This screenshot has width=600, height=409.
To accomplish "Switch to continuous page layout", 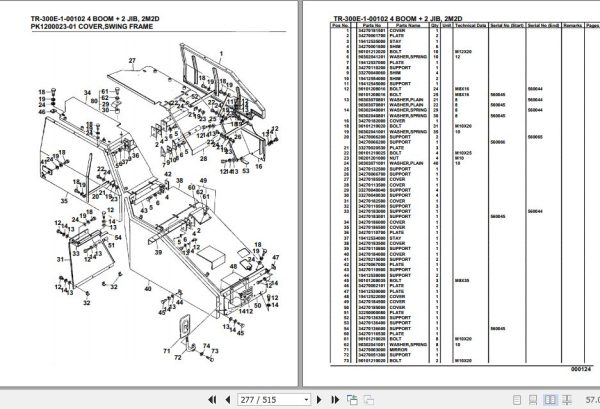I will [x=533, y=400].
